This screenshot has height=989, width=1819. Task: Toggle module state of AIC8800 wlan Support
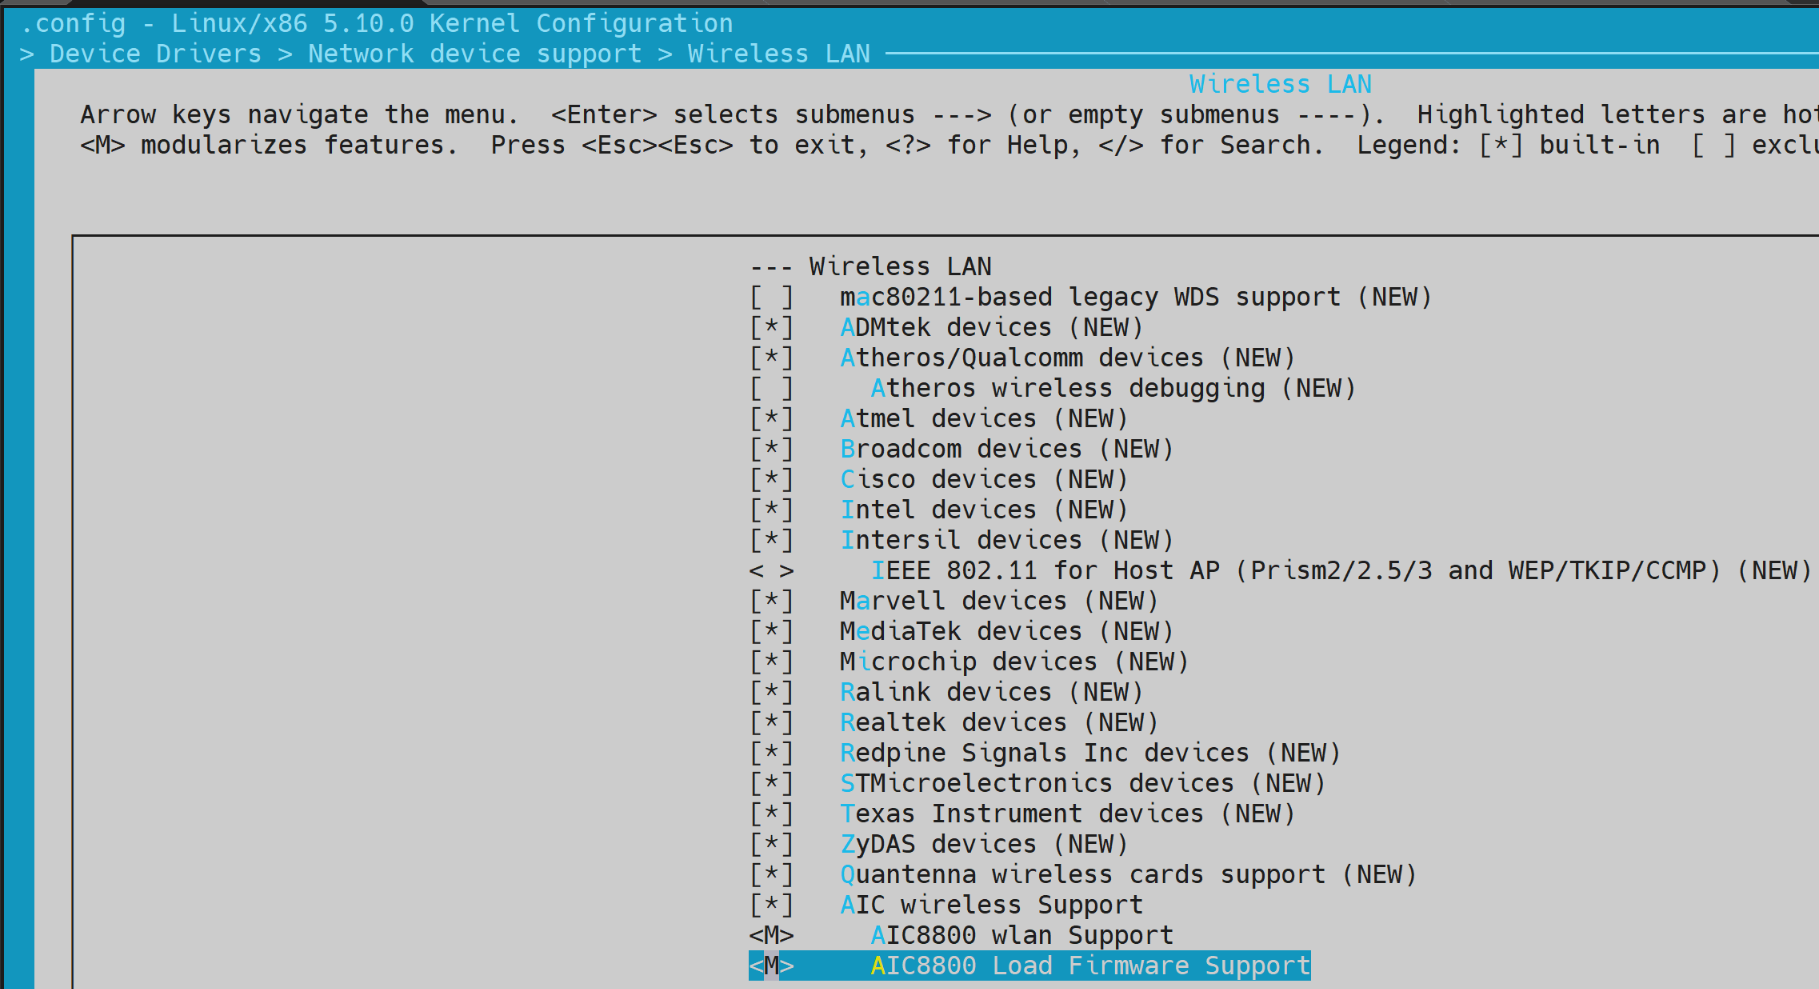(x=771, y=935)
